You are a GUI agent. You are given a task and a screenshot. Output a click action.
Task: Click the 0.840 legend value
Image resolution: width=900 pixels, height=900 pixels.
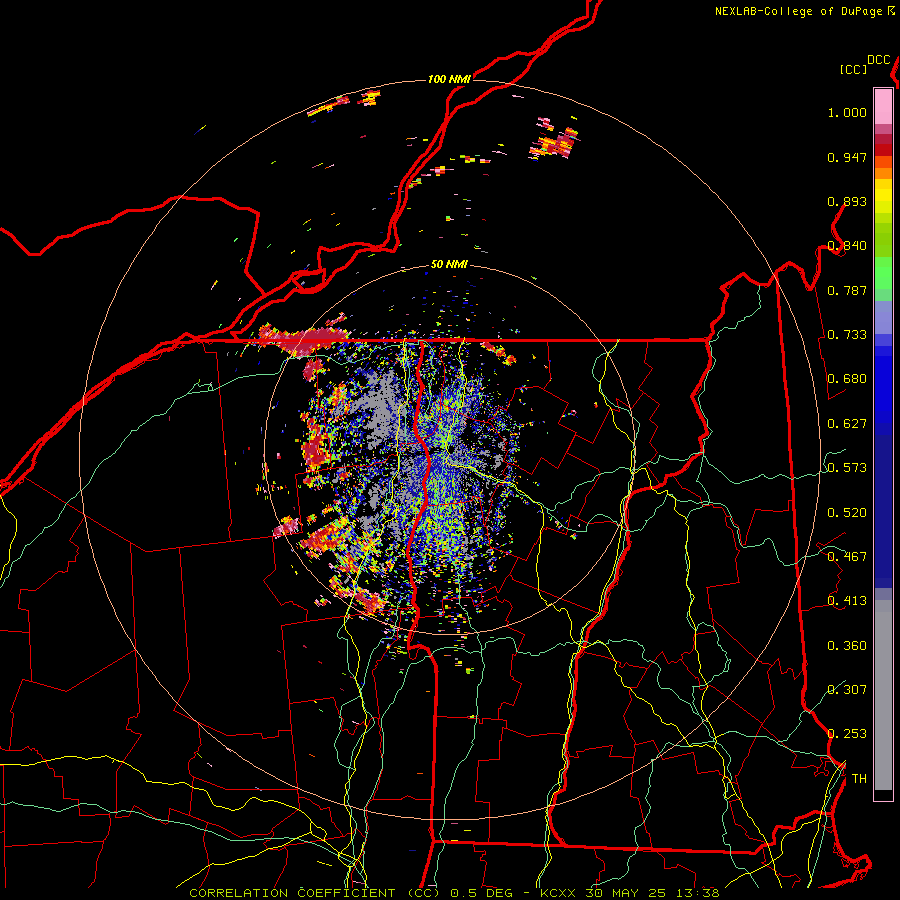pyautogui.click(x=847, y=246)
